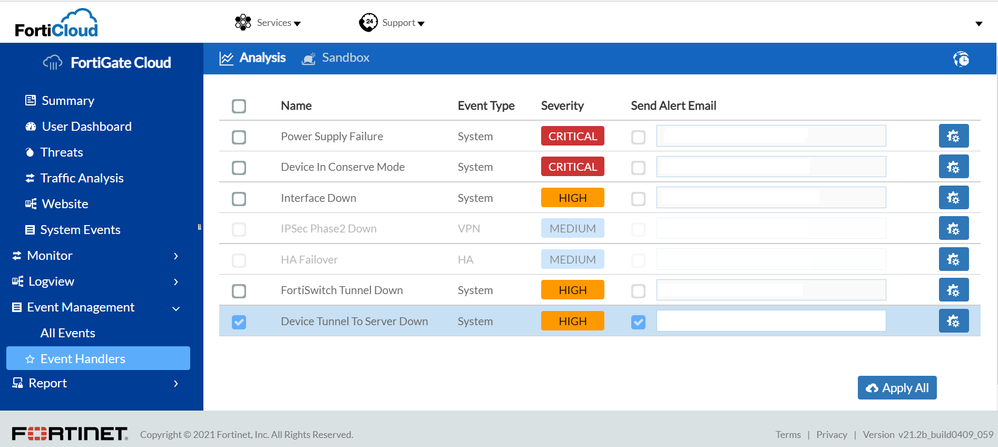Image resolution: width=998 pixels, height=447 pixels.
Task: Open settings gear for Power Supply Failure
Action: [953, 136]
